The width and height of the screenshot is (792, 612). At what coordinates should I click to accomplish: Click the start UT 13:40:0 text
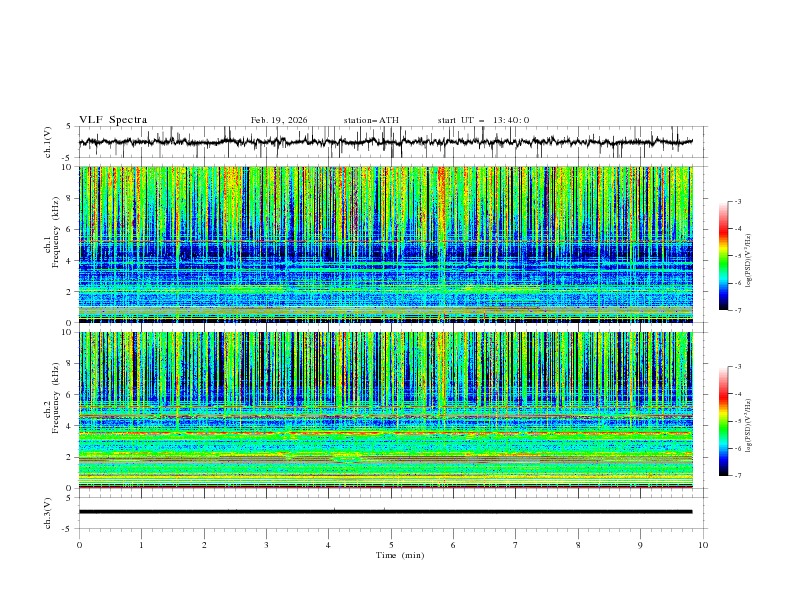pyautogui.click(x=483, y=120)
